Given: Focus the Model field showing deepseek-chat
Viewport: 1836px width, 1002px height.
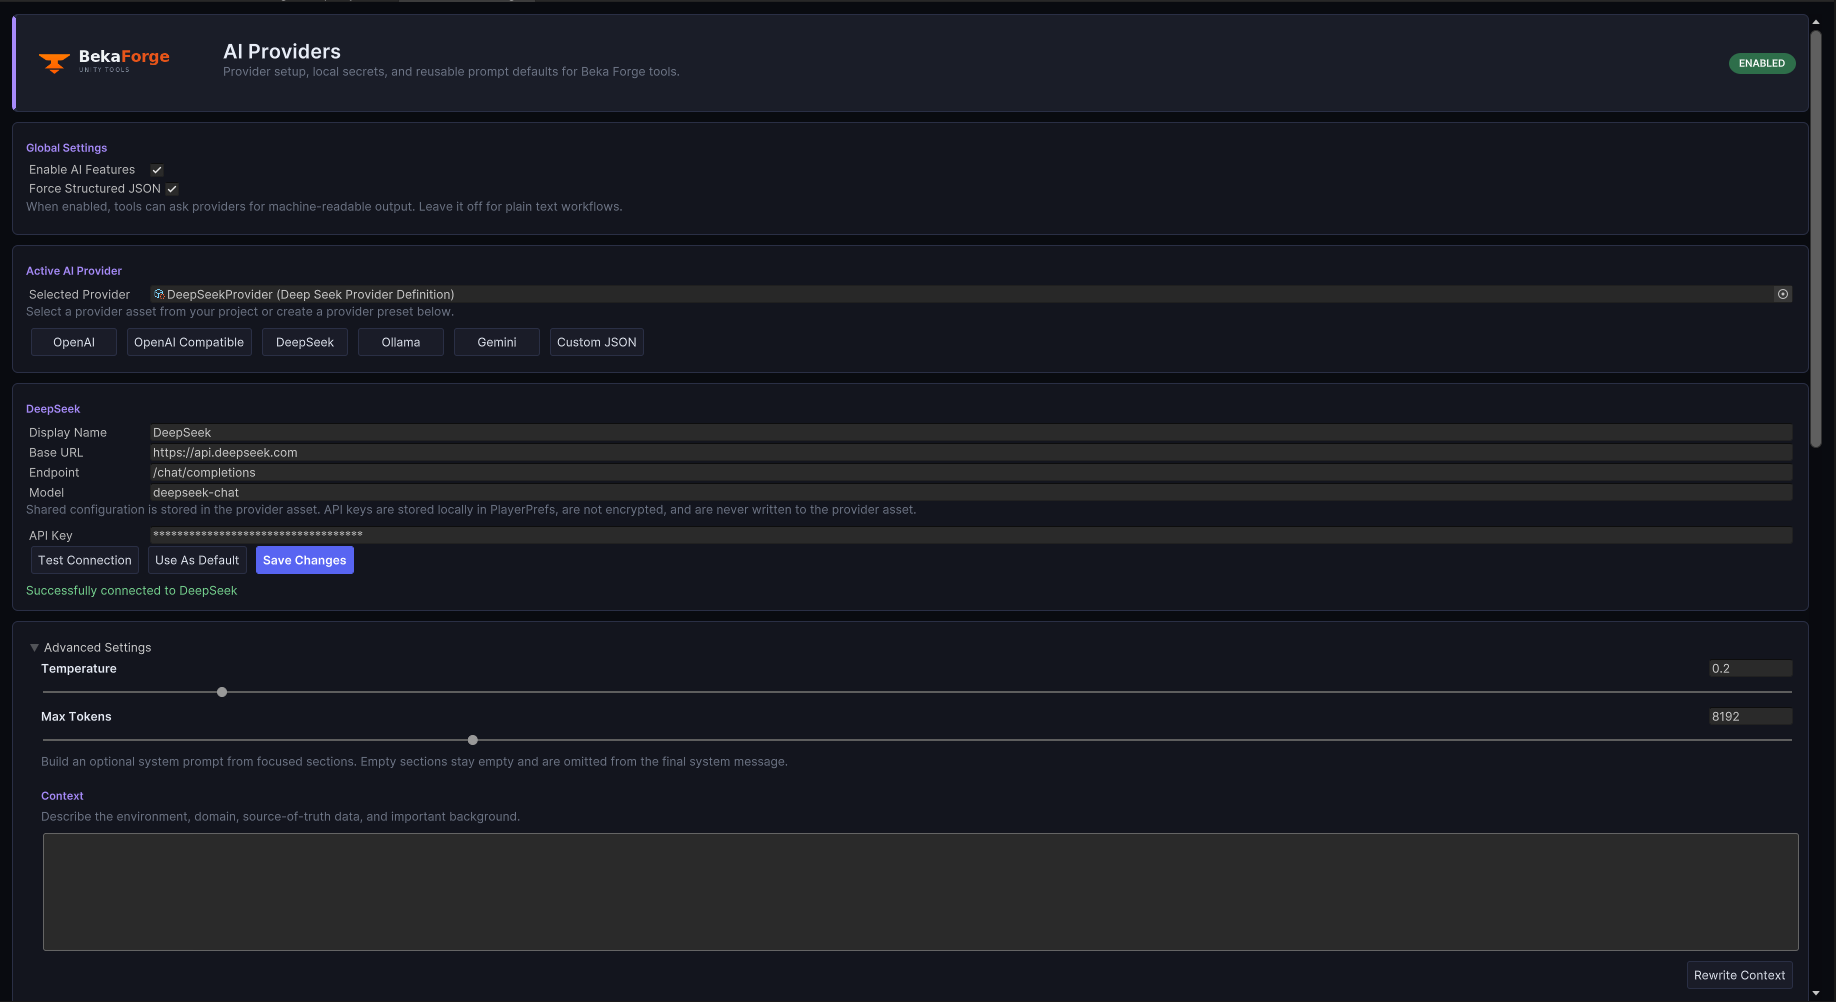Looking at the screenshot, I should pyautogui.click(x=971, y=493).
